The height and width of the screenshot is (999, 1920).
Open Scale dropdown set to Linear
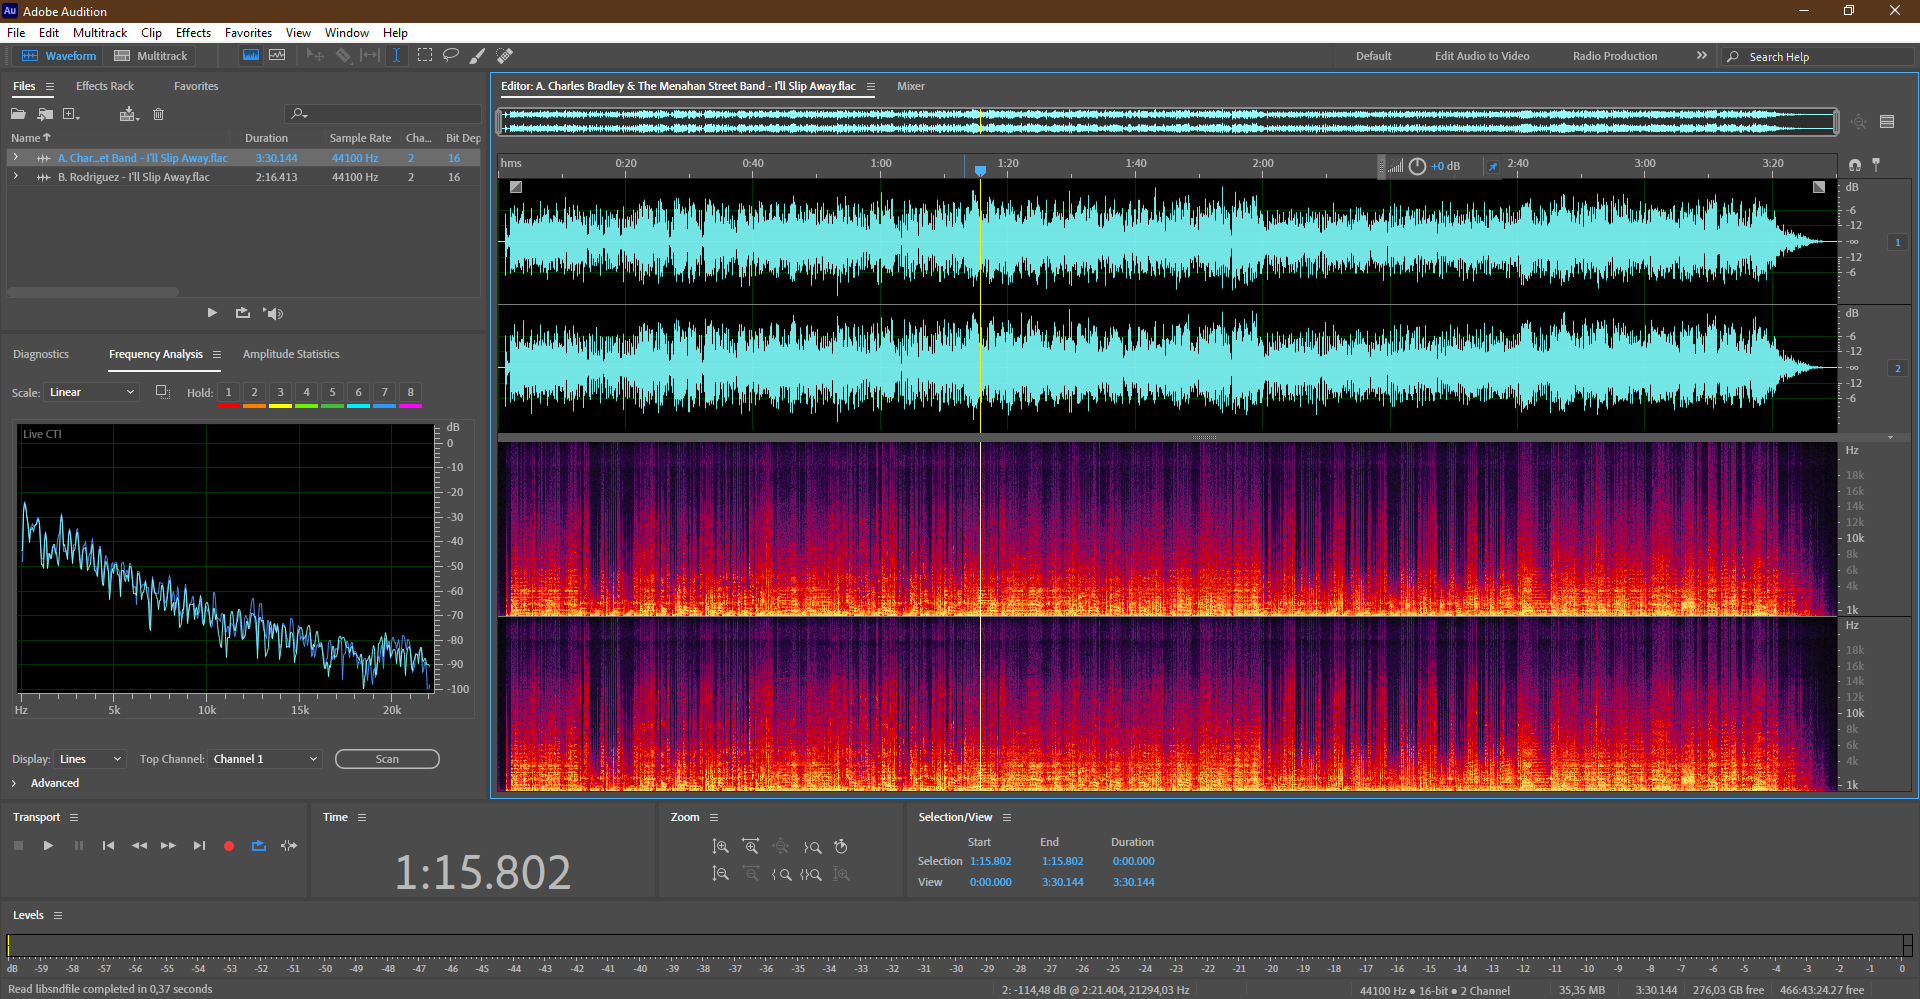(91, 392)
